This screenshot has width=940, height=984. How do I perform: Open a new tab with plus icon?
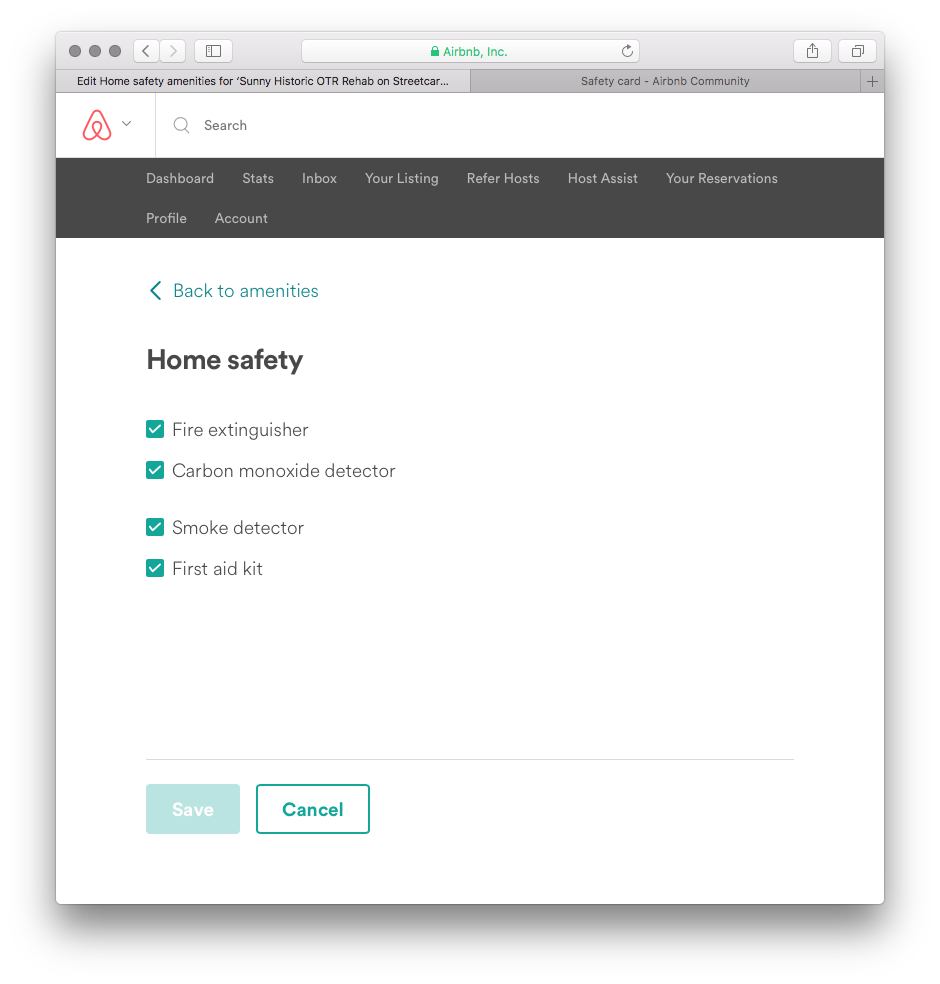pos(872,82)
